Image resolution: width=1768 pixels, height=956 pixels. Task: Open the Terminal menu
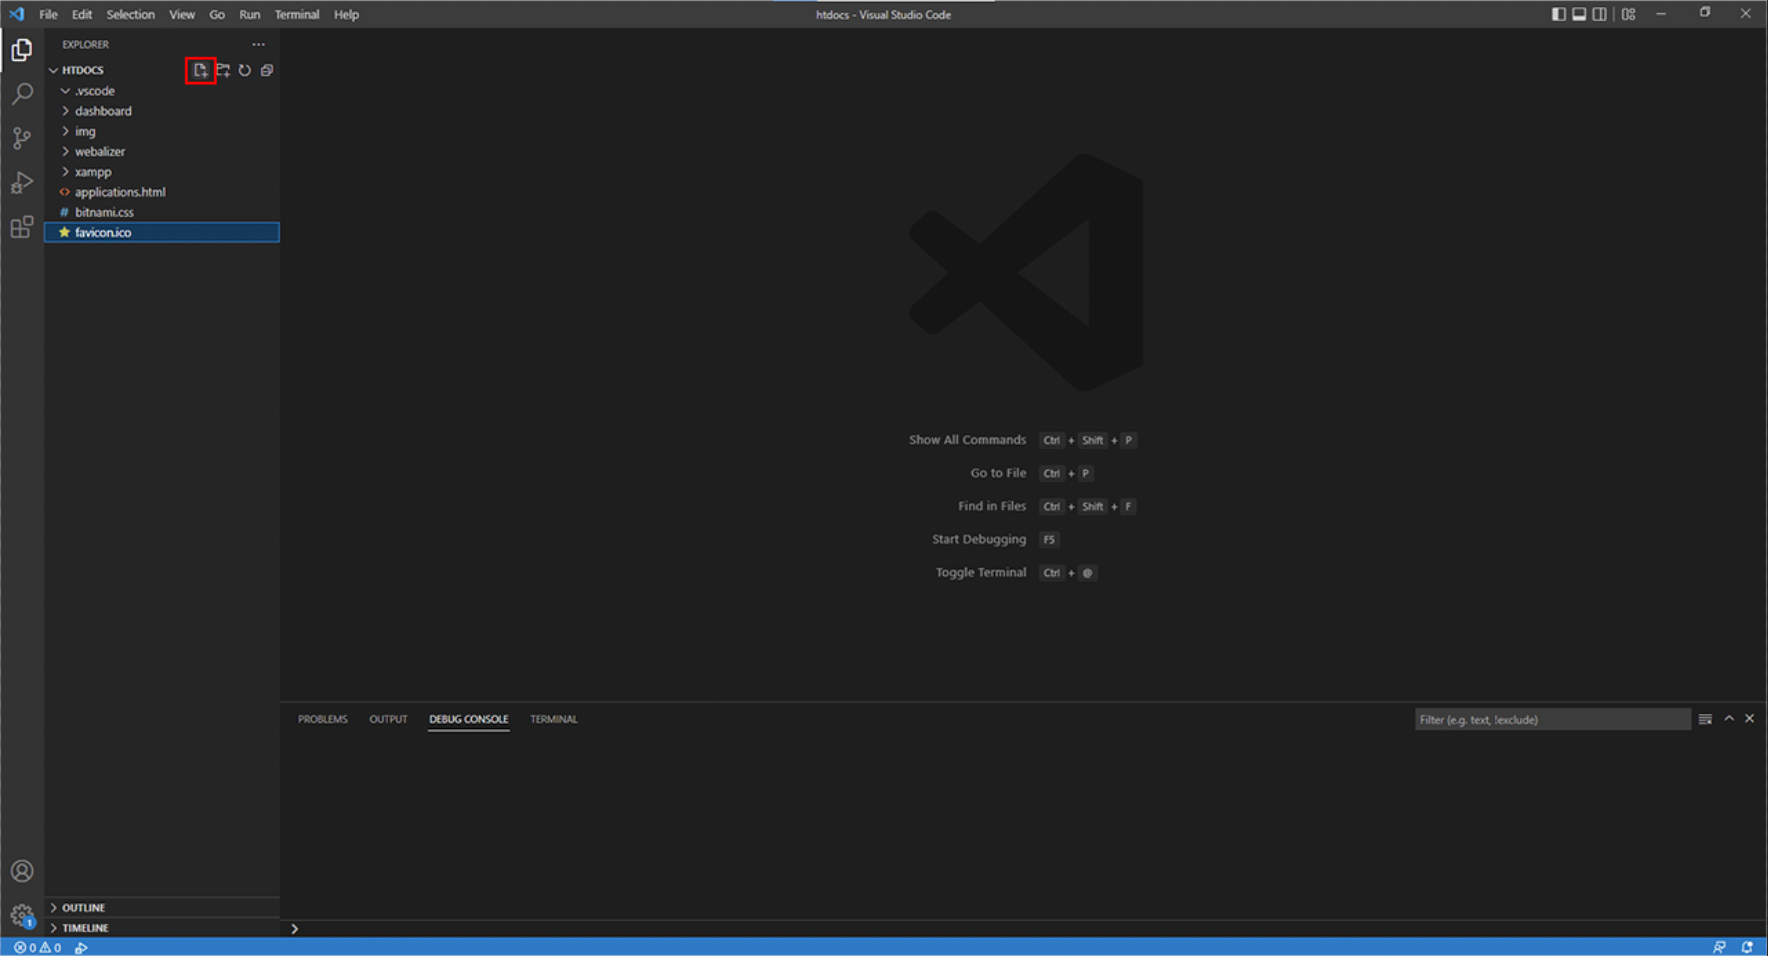click(x=297, y=14)
